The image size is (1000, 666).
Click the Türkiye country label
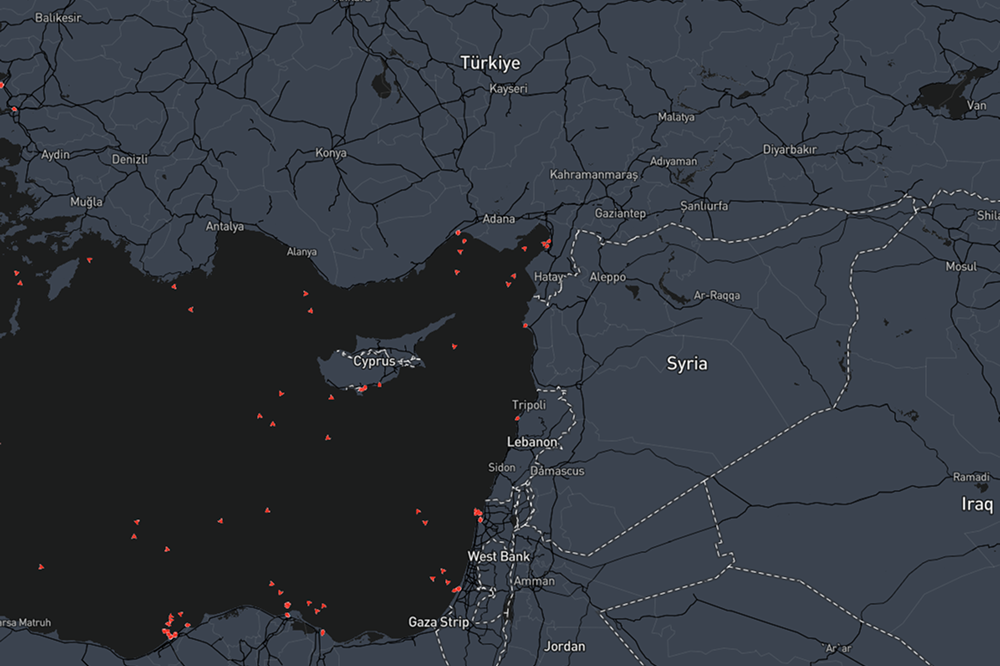490,63
